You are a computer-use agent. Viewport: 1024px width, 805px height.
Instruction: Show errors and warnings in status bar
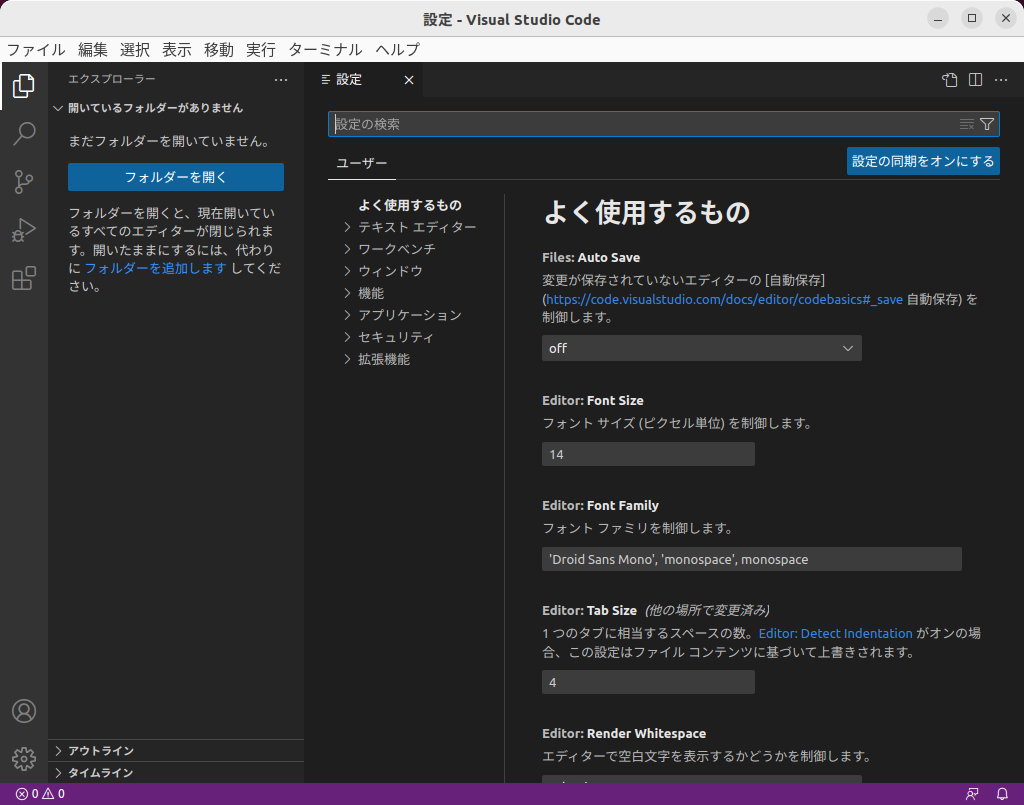coord(40,794)
